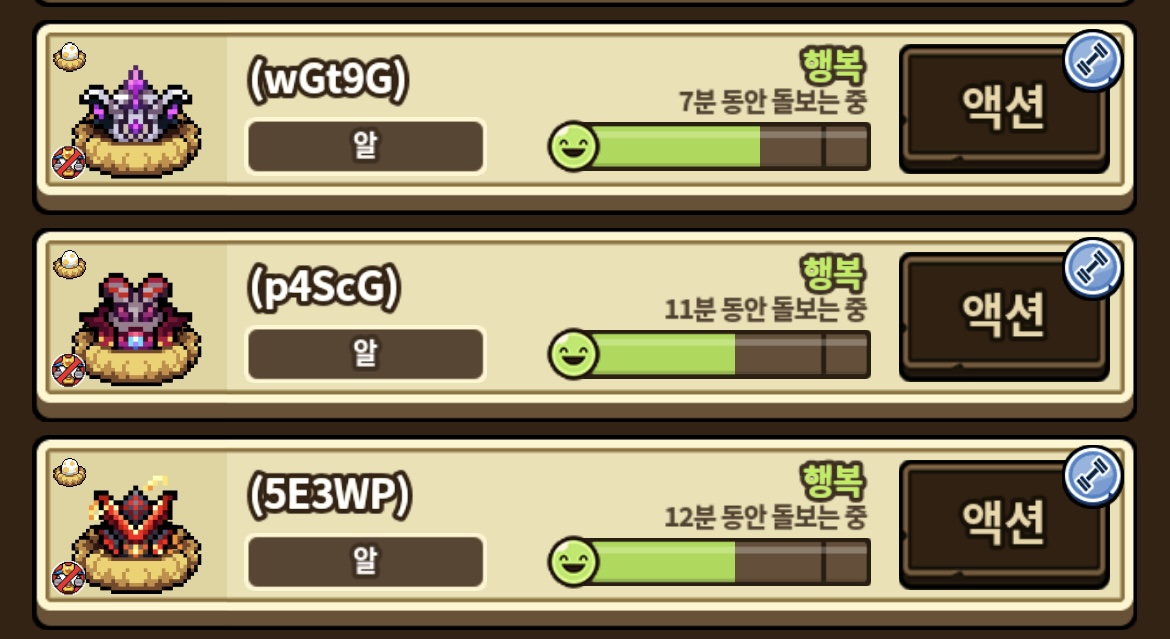Open 액션 button for 5E3WP
The image size is (1170, 639).
[x=1004, y=524]
